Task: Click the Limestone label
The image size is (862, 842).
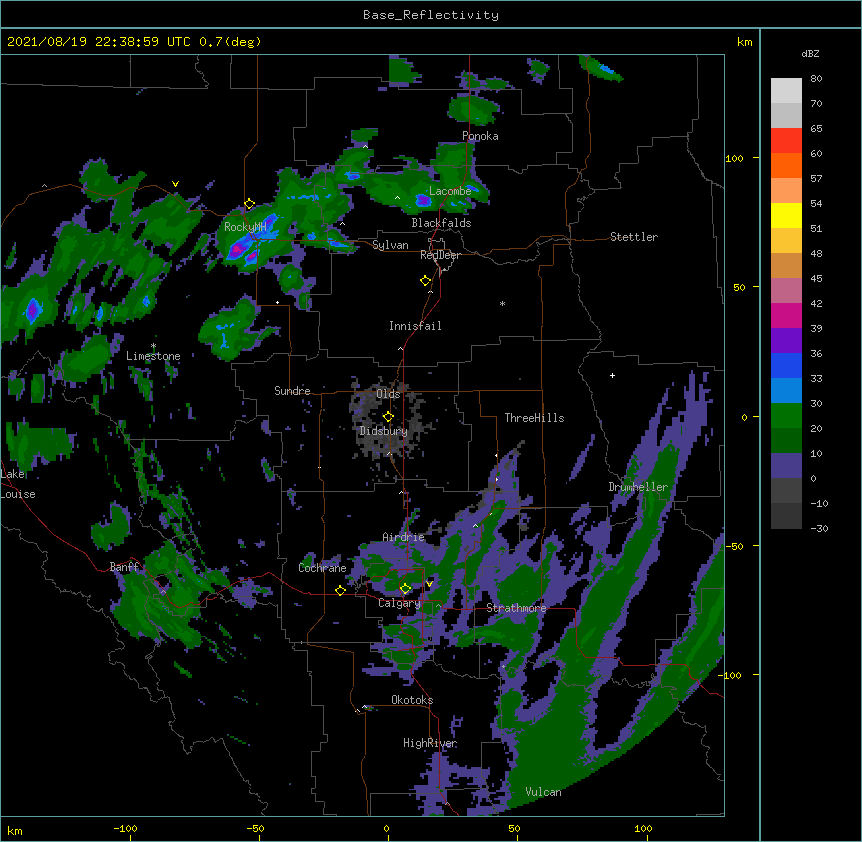Action: click(x=153, y=356)
